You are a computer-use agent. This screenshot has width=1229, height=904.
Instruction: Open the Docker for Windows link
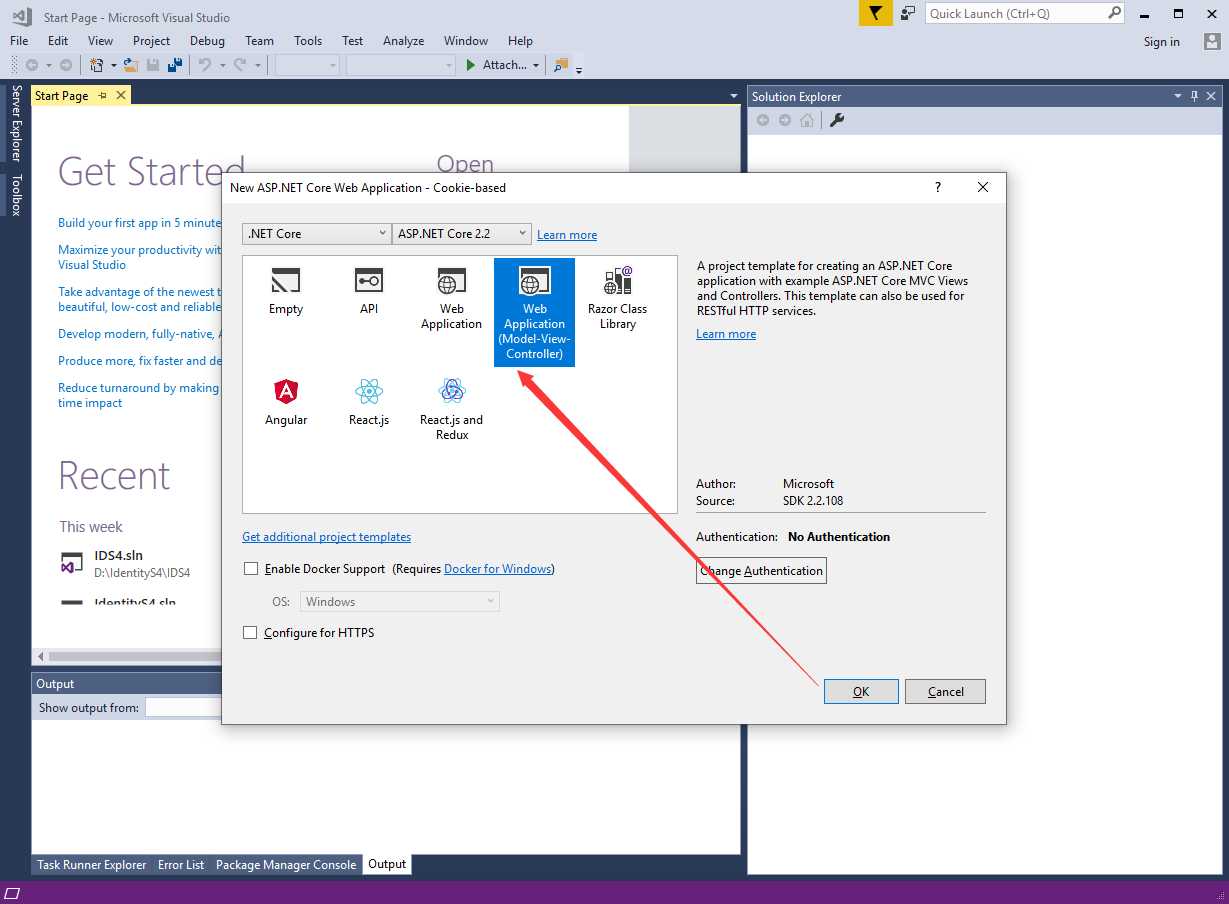click(497, 569)
